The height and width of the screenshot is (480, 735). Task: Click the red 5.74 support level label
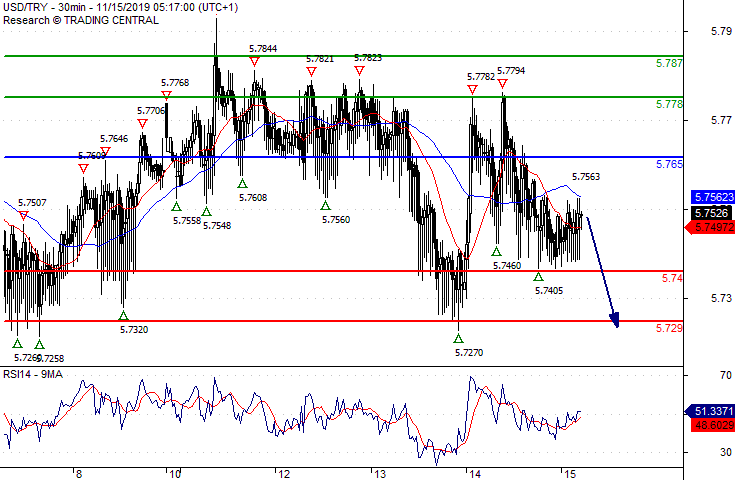point(672,278)
